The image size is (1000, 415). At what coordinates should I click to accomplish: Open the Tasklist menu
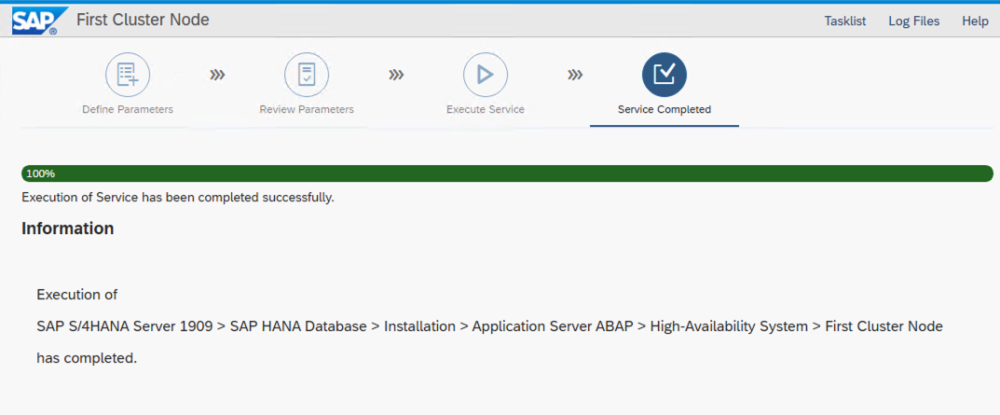845,21
